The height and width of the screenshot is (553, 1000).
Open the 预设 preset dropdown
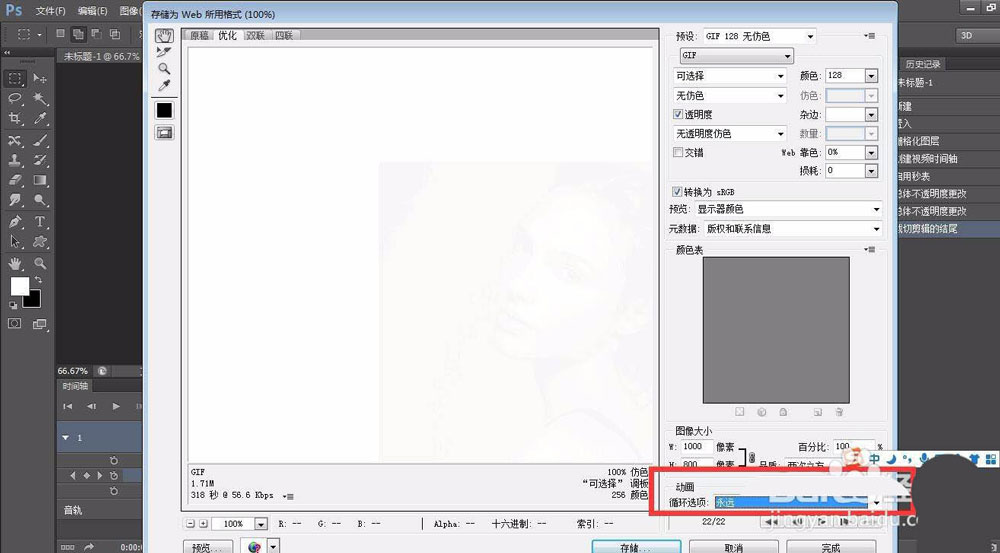pyautogui.click(x=759, y=36)
